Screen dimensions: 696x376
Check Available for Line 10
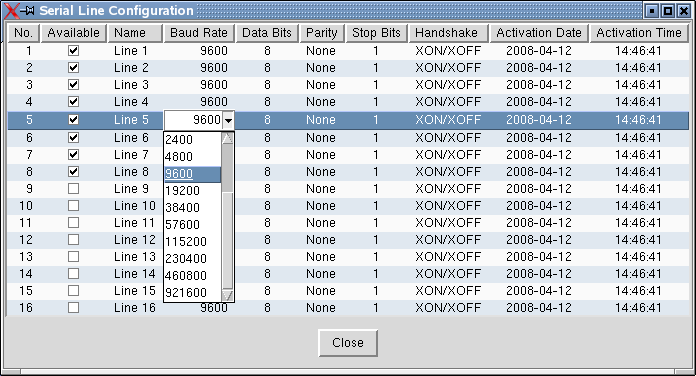(73, 206)
